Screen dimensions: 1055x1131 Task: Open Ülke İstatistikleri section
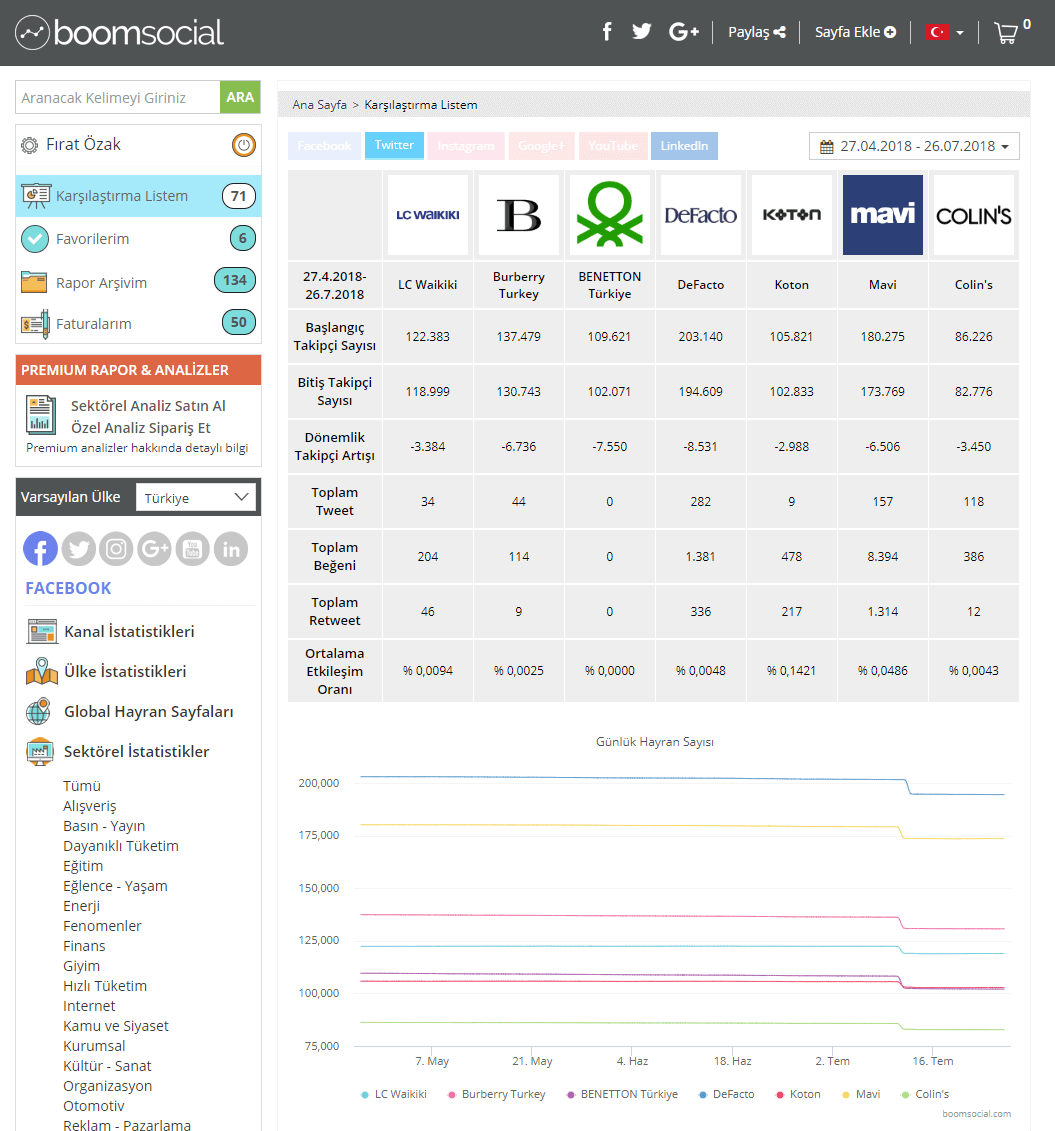click(125, 672)
